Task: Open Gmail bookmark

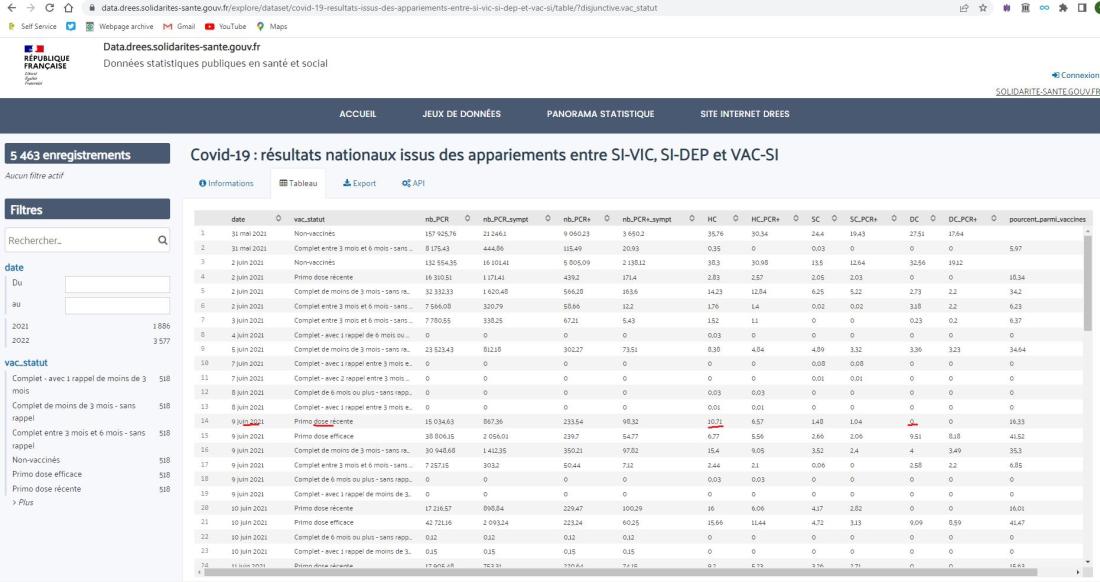Action: 179,27
